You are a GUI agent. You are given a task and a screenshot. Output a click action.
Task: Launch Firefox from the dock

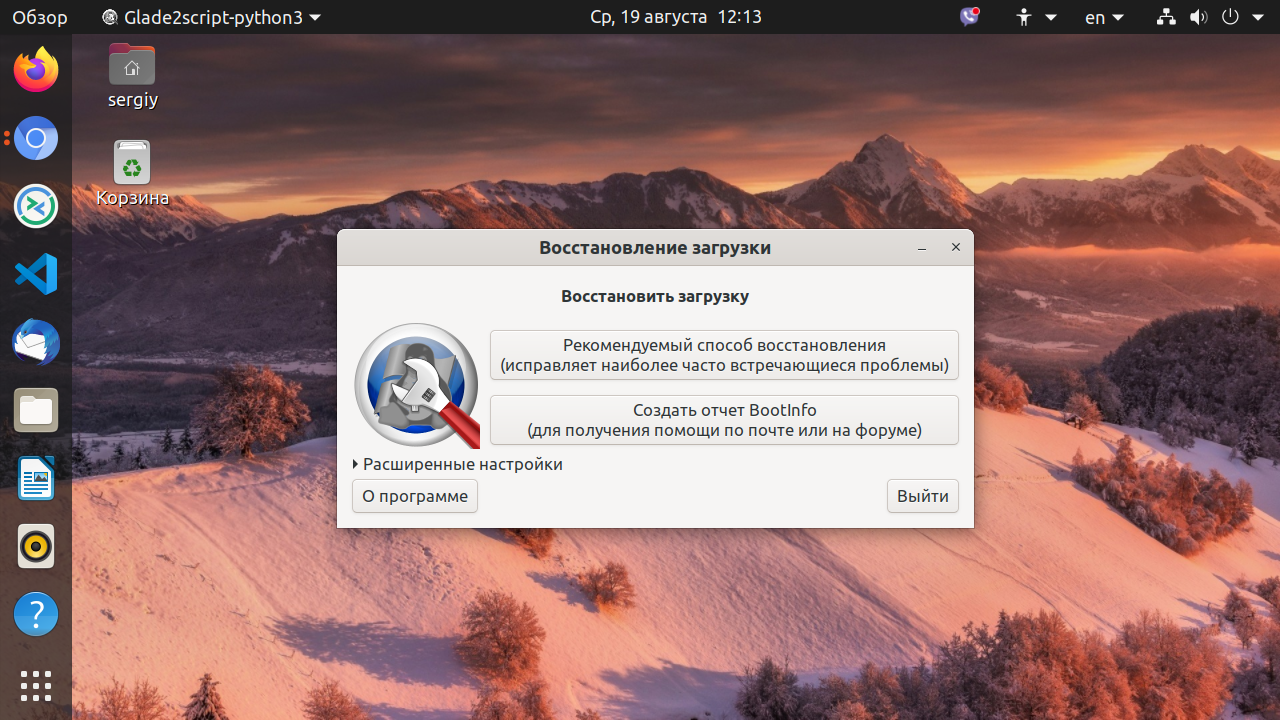tap(36, 70)
